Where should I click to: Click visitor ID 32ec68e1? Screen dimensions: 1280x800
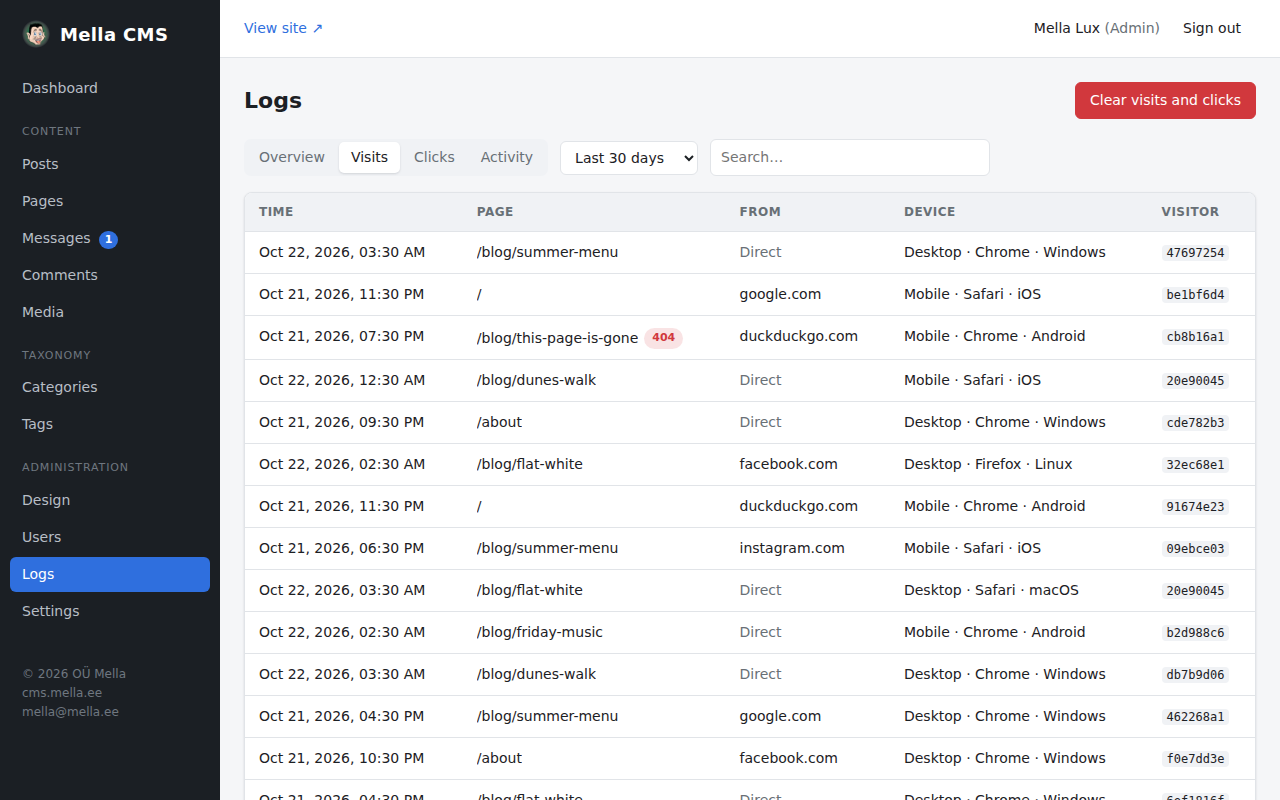1195,465
